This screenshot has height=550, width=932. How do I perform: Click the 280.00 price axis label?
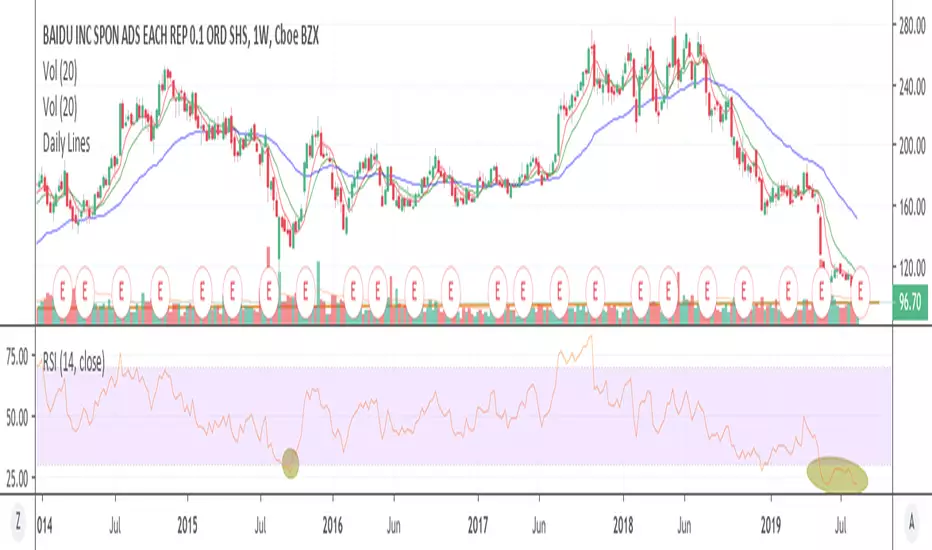click(912, 26)
